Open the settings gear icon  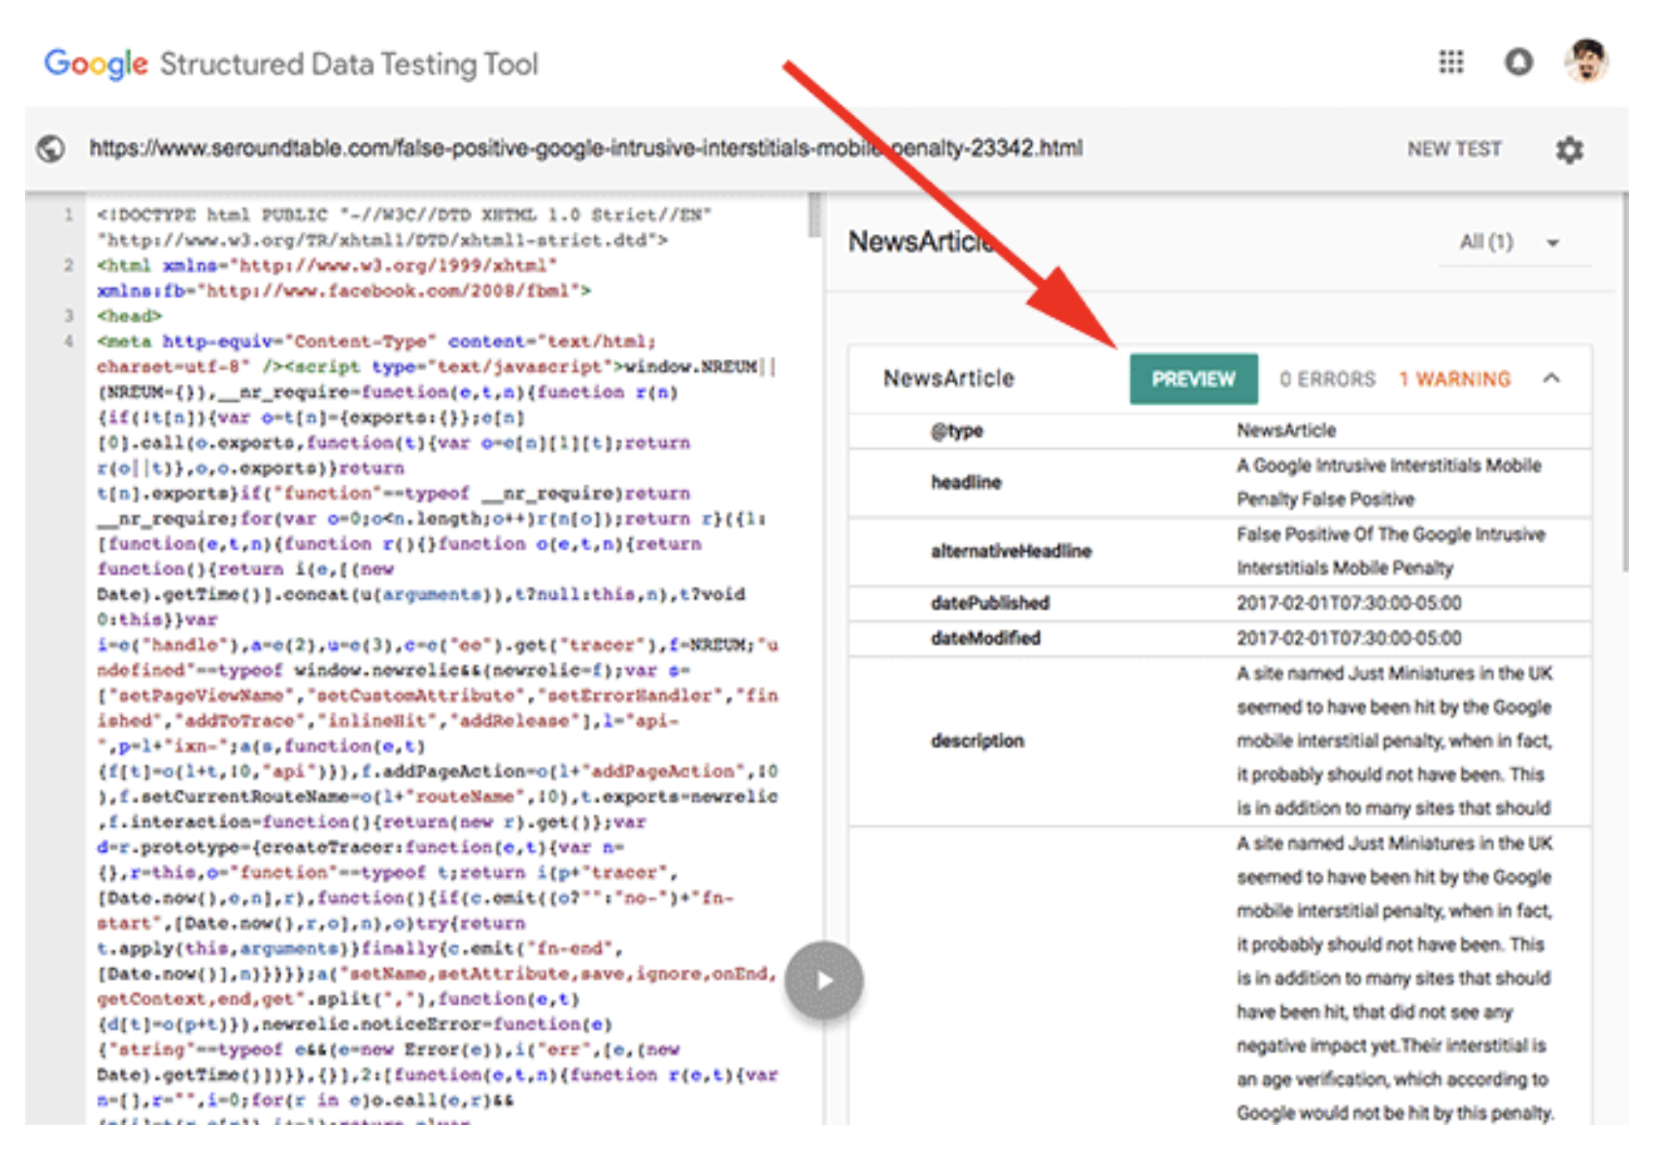(1569, 150)
